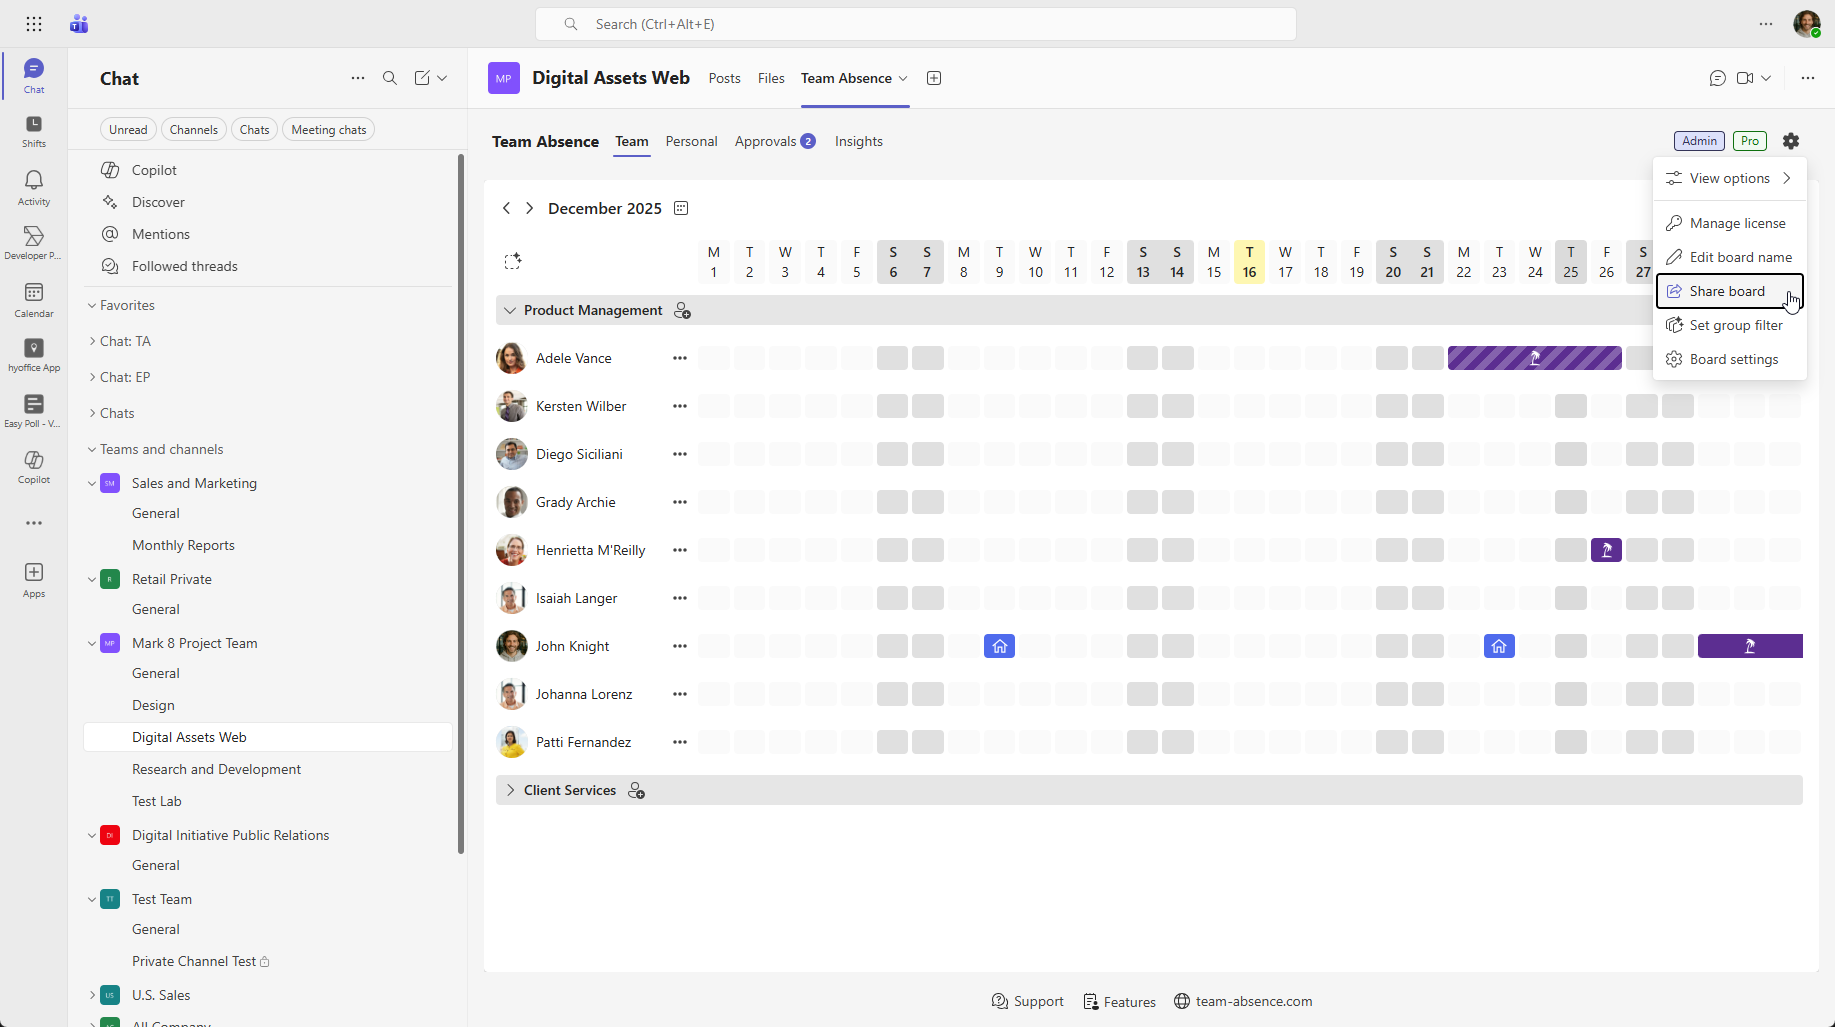Expand the View options submenu
The image size is (1835, 1027).
coord(1729,178)
